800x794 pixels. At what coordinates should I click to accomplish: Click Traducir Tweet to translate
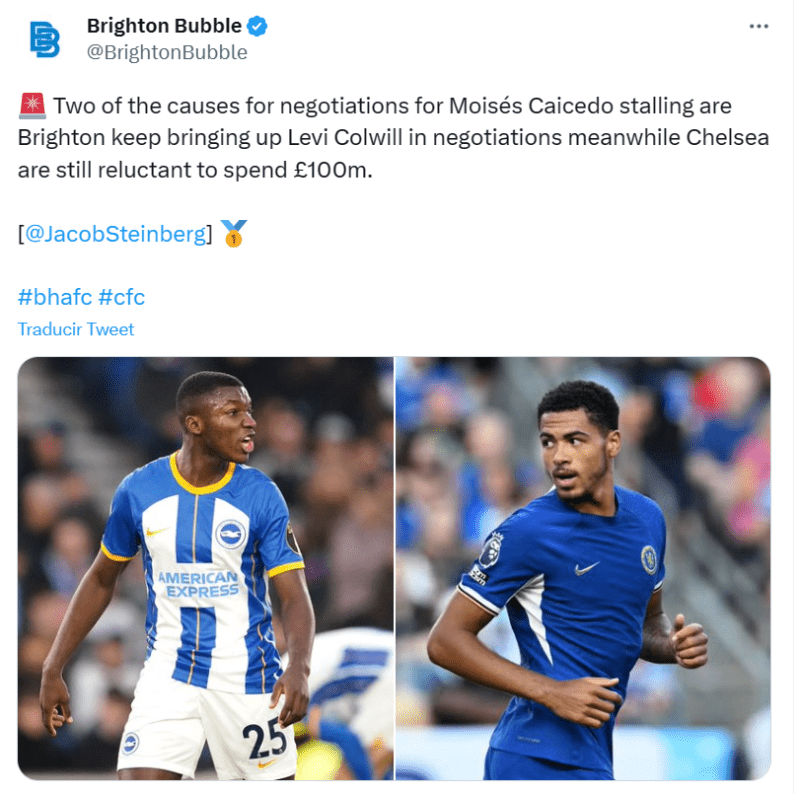tap(76, 329)
